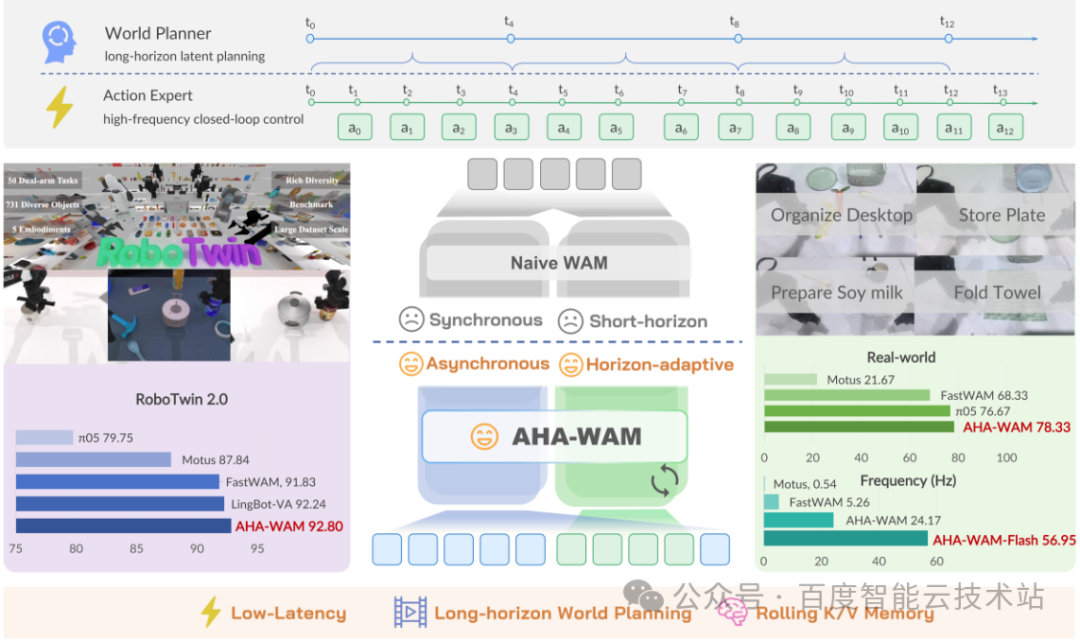This screenshot has width=1080, height=640.
Task: Click the Organize Desktop task thumbnail
Action: click(x=836, y=211)
